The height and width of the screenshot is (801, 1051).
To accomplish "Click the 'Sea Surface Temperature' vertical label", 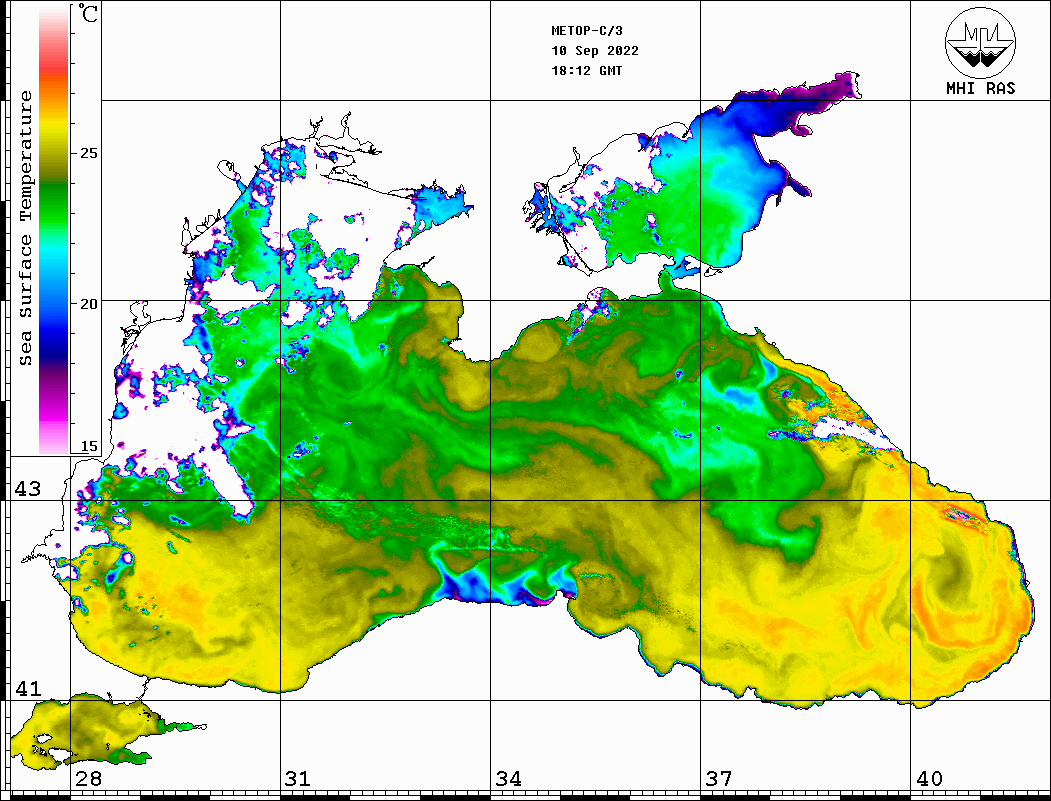I will pyautogui.click(x=25, y=228).
